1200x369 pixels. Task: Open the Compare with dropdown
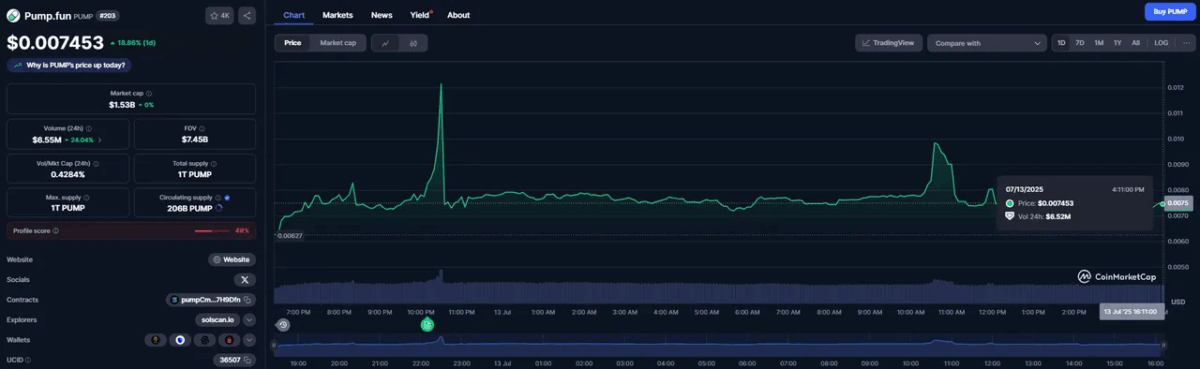click(x=987, y=43)
